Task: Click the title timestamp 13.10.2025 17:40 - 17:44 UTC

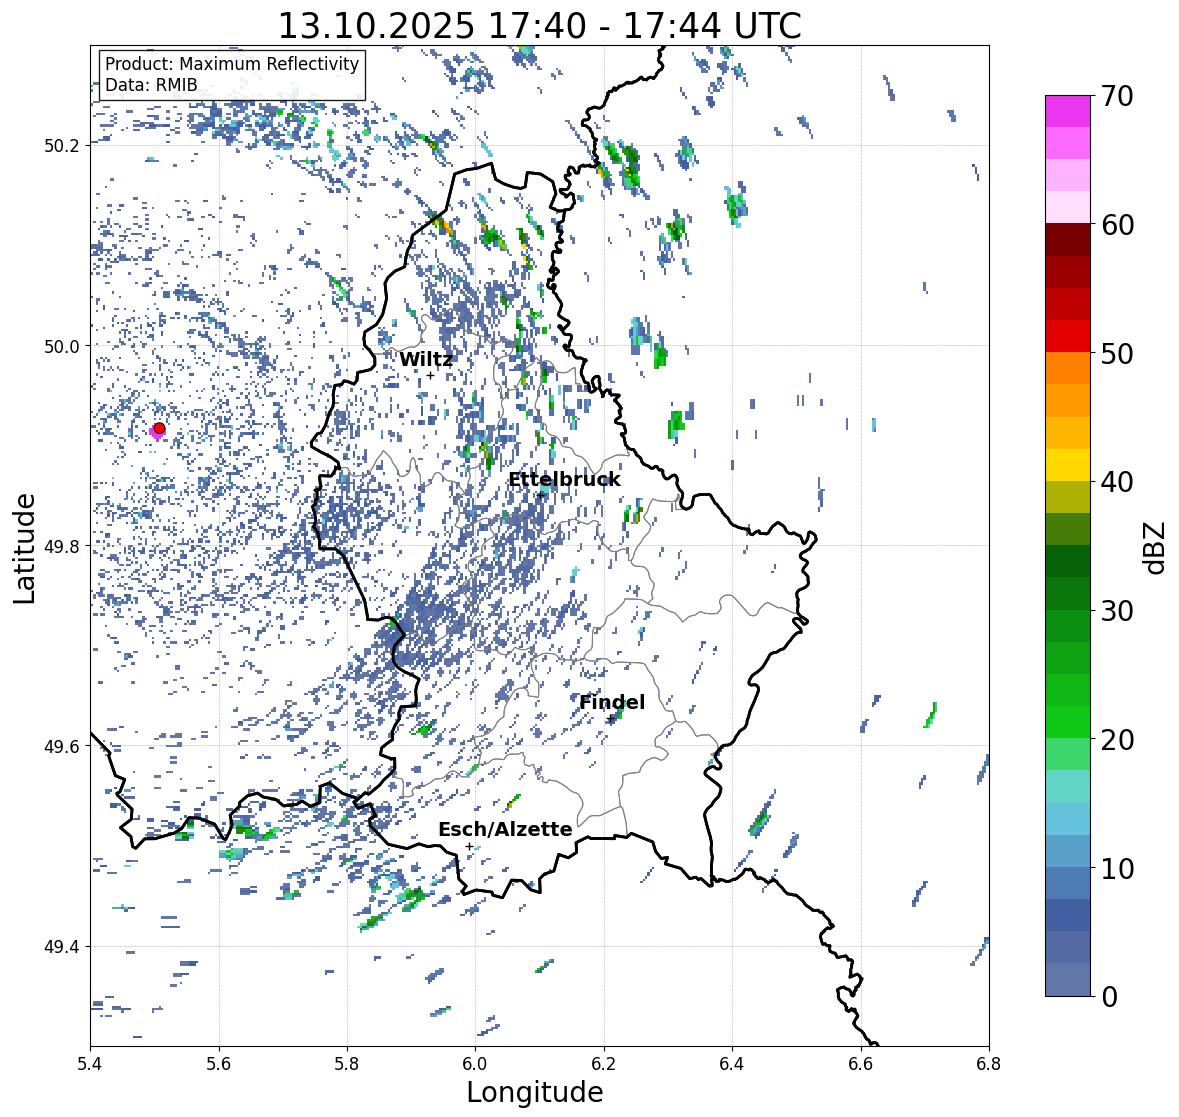Action: coord(540,26)
